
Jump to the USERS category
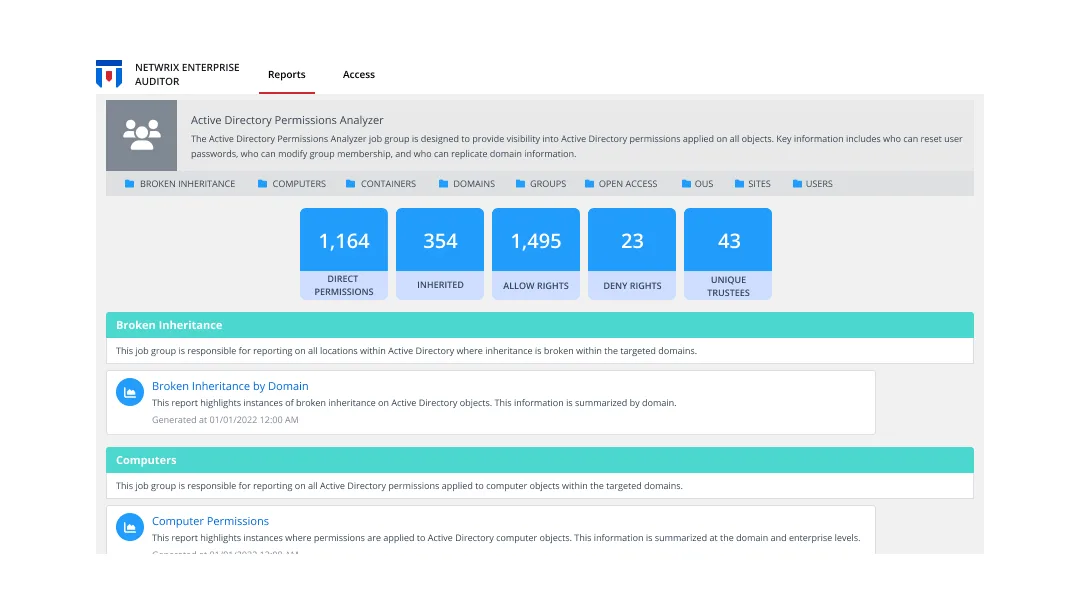(x=819, y=184)
